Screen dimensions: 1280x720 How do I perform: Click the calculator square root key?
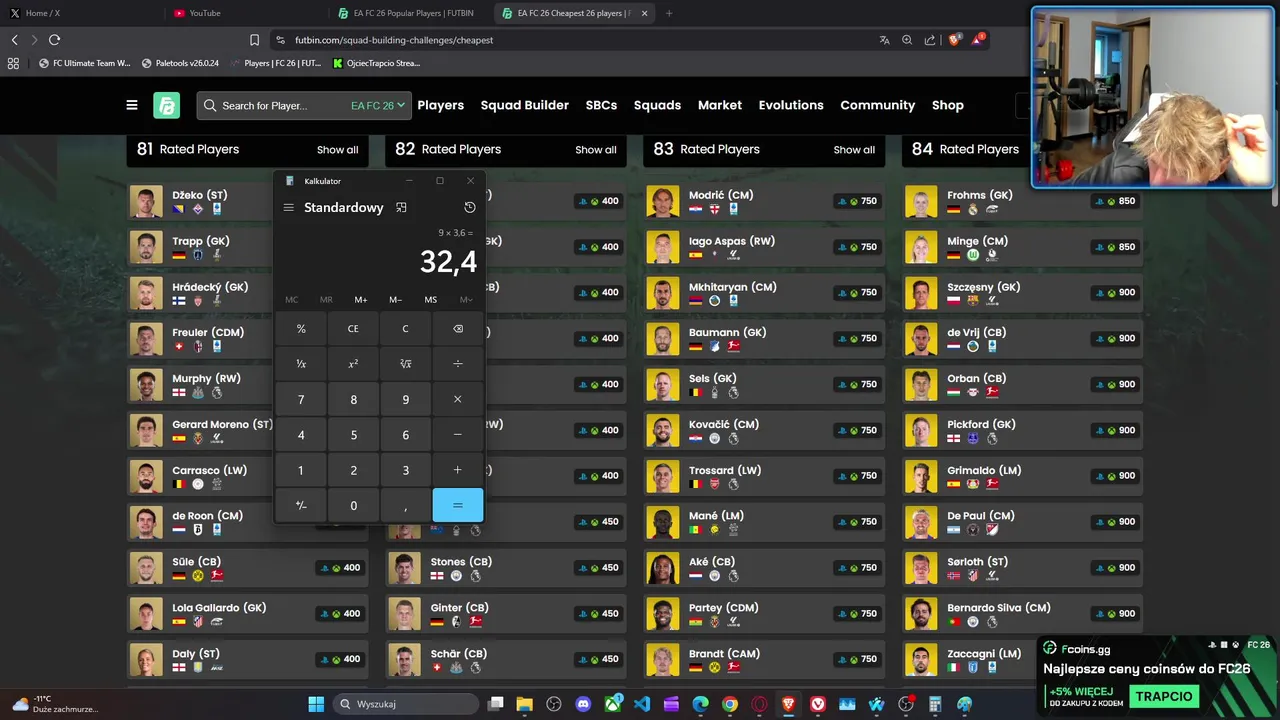405,364
